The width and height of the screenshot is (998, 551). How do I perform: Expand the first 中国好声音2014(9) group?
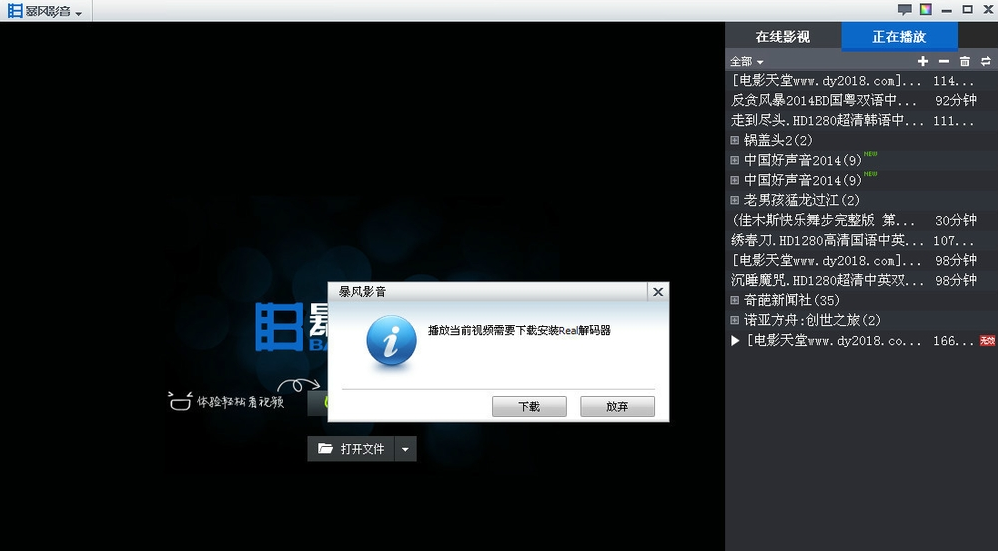(734, 160)
